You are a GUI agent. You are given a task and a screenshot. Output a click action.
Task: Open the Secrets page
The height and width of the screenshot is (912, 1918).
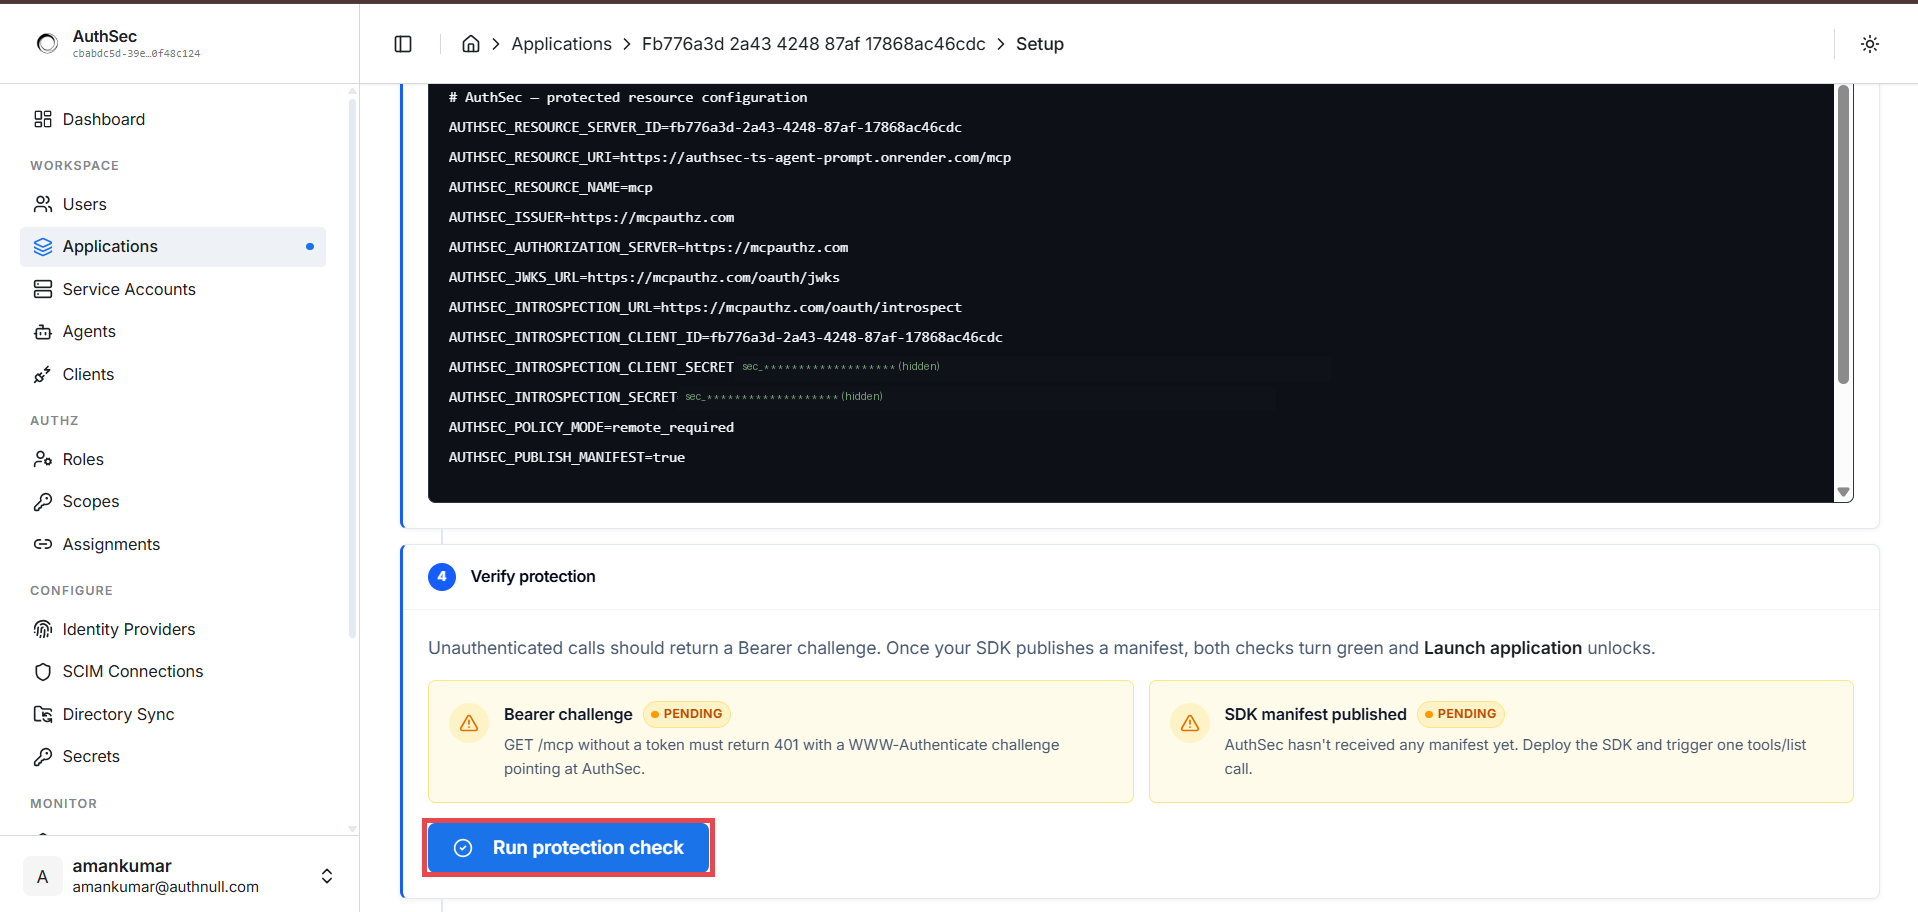pos(173,757)
